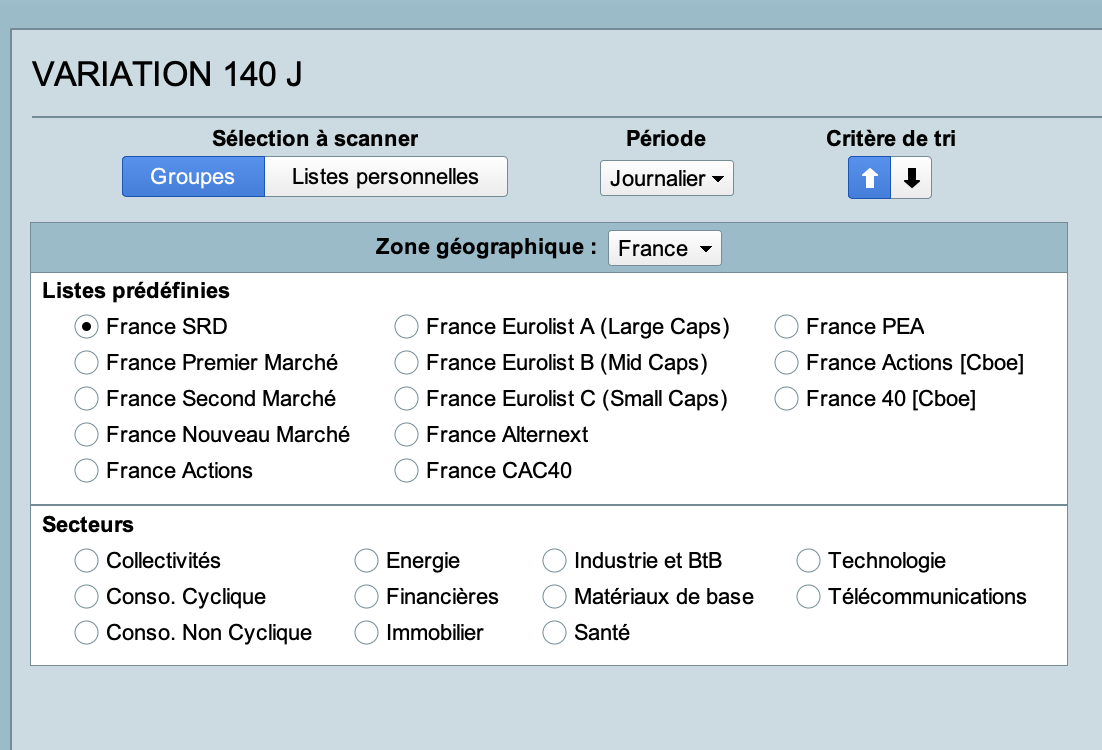
Task: Select France 40 [Cboe] radio button
Action: (787, 399)
